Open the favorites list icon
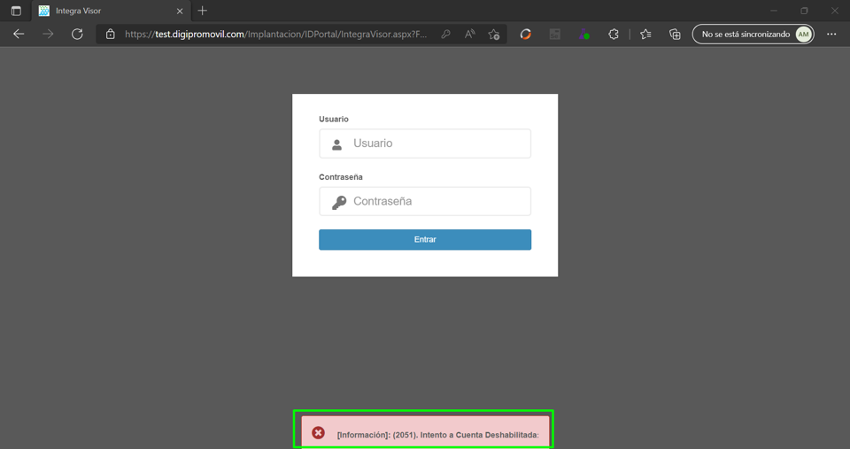The width and height of the screenshot is (850, 450). [646, 34]
